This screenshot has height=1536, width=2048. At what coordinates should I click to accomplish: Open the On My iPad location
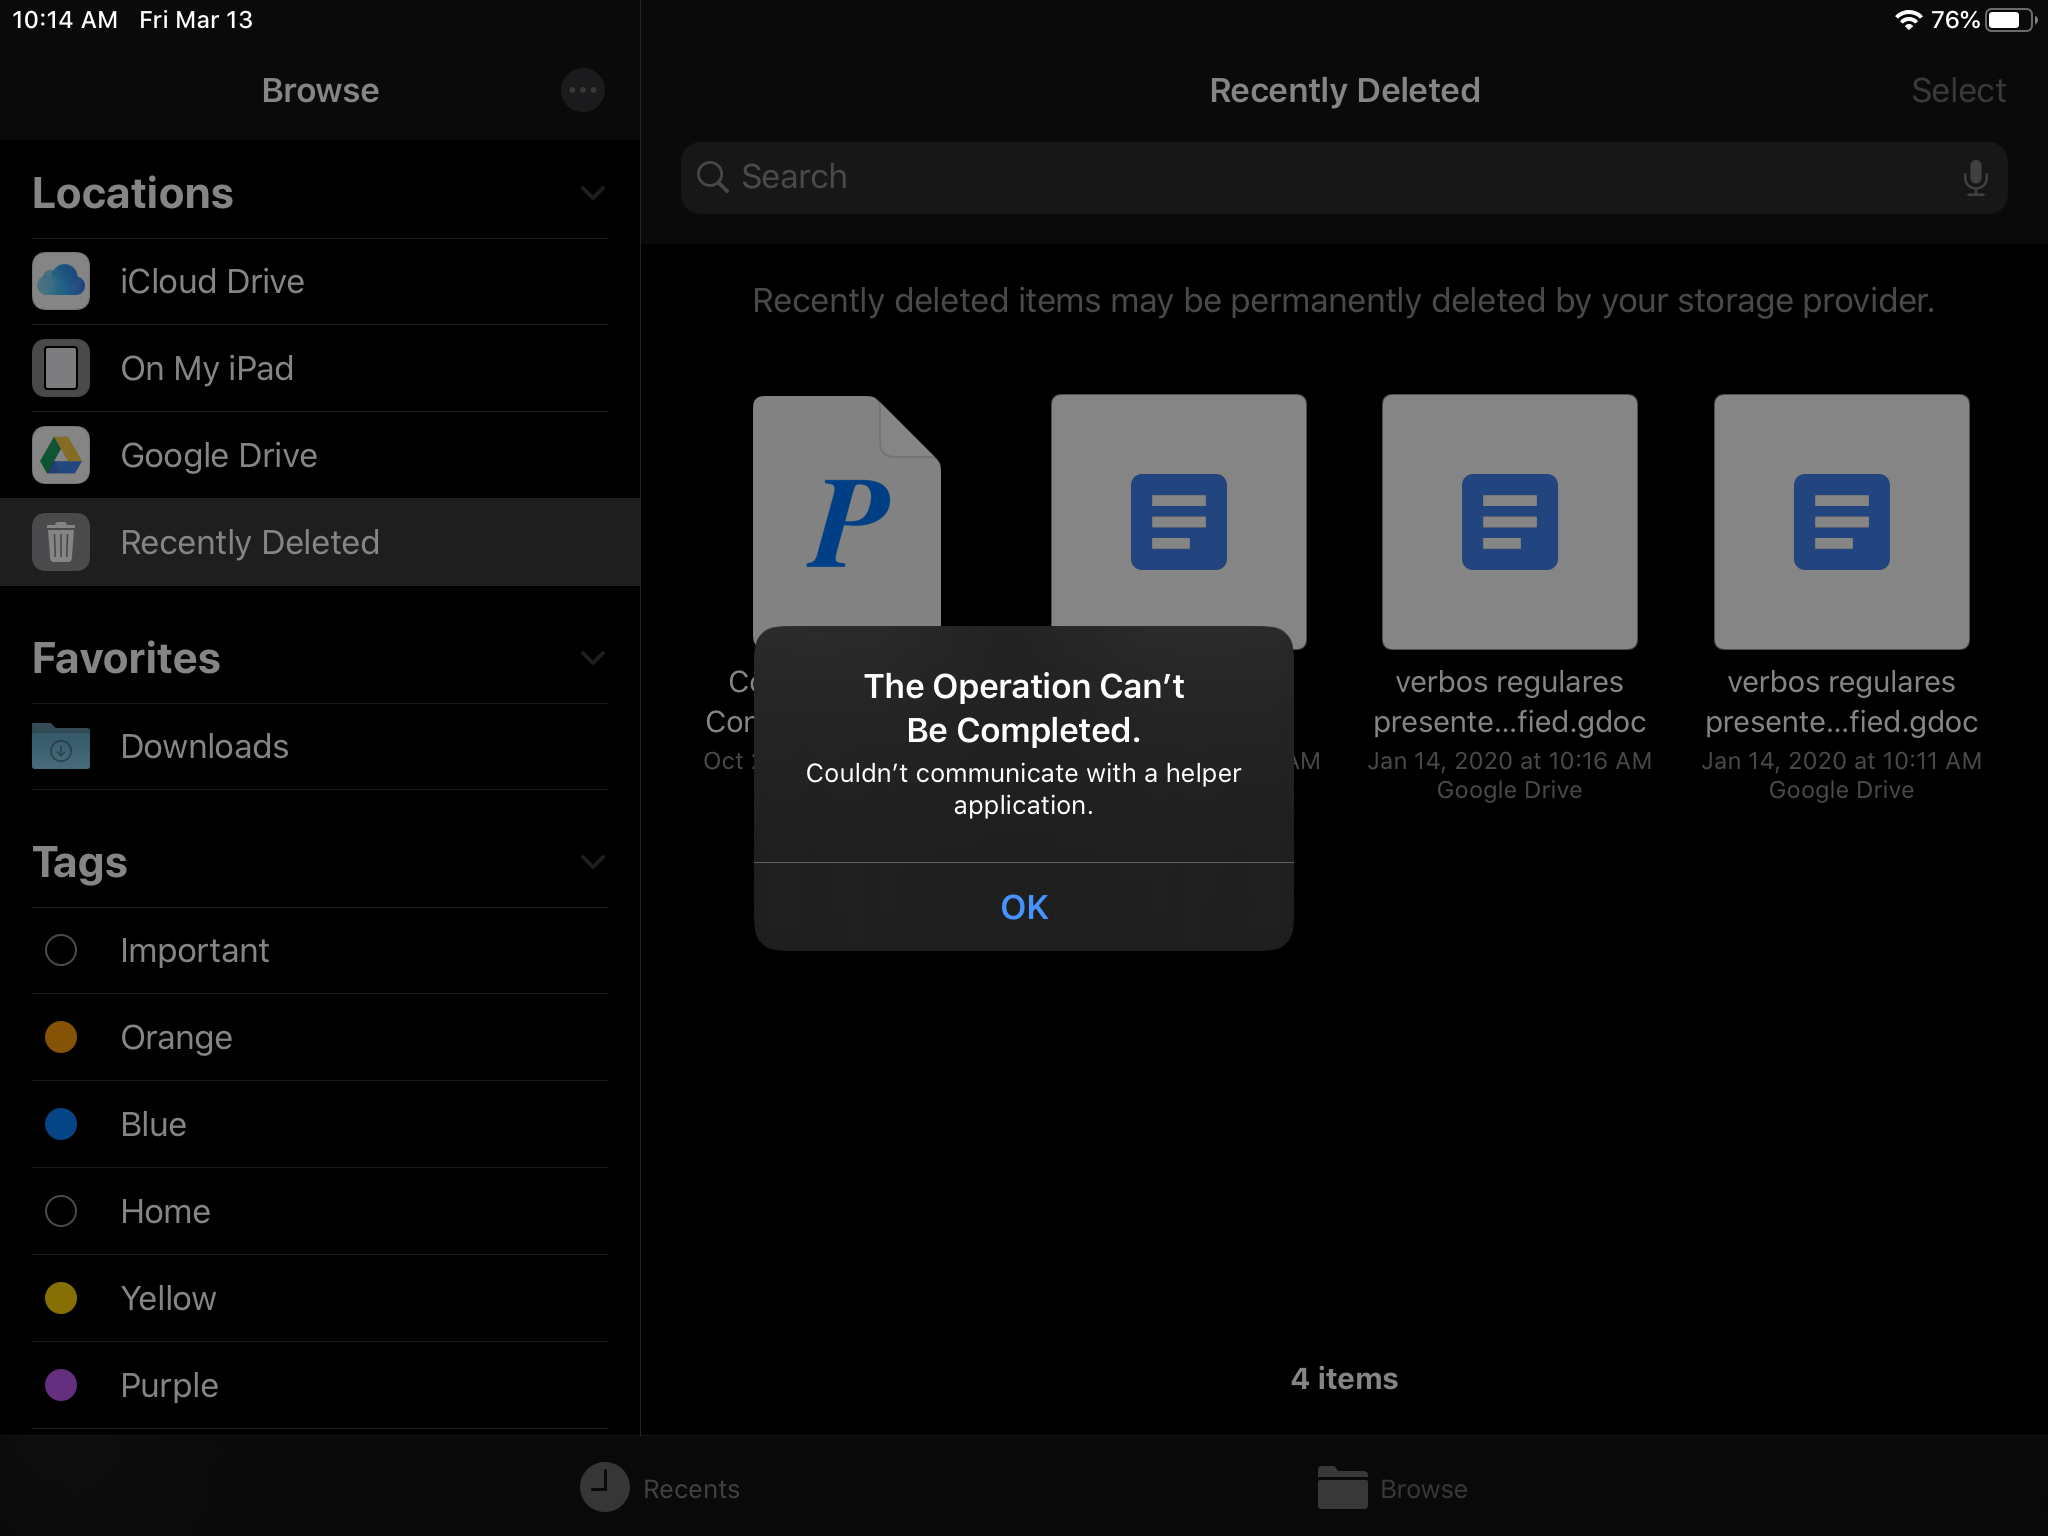point(206,368)
